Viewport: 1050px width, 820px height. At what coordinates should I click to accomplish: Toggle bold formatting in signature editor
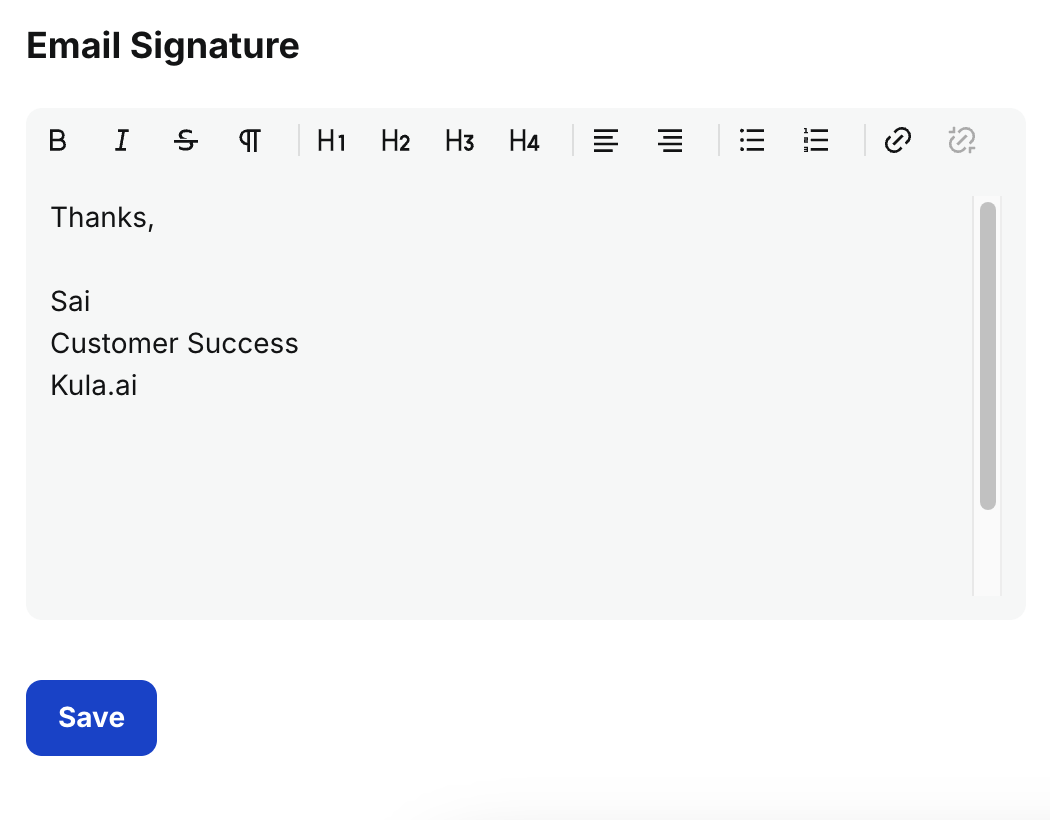pos(58,141)
